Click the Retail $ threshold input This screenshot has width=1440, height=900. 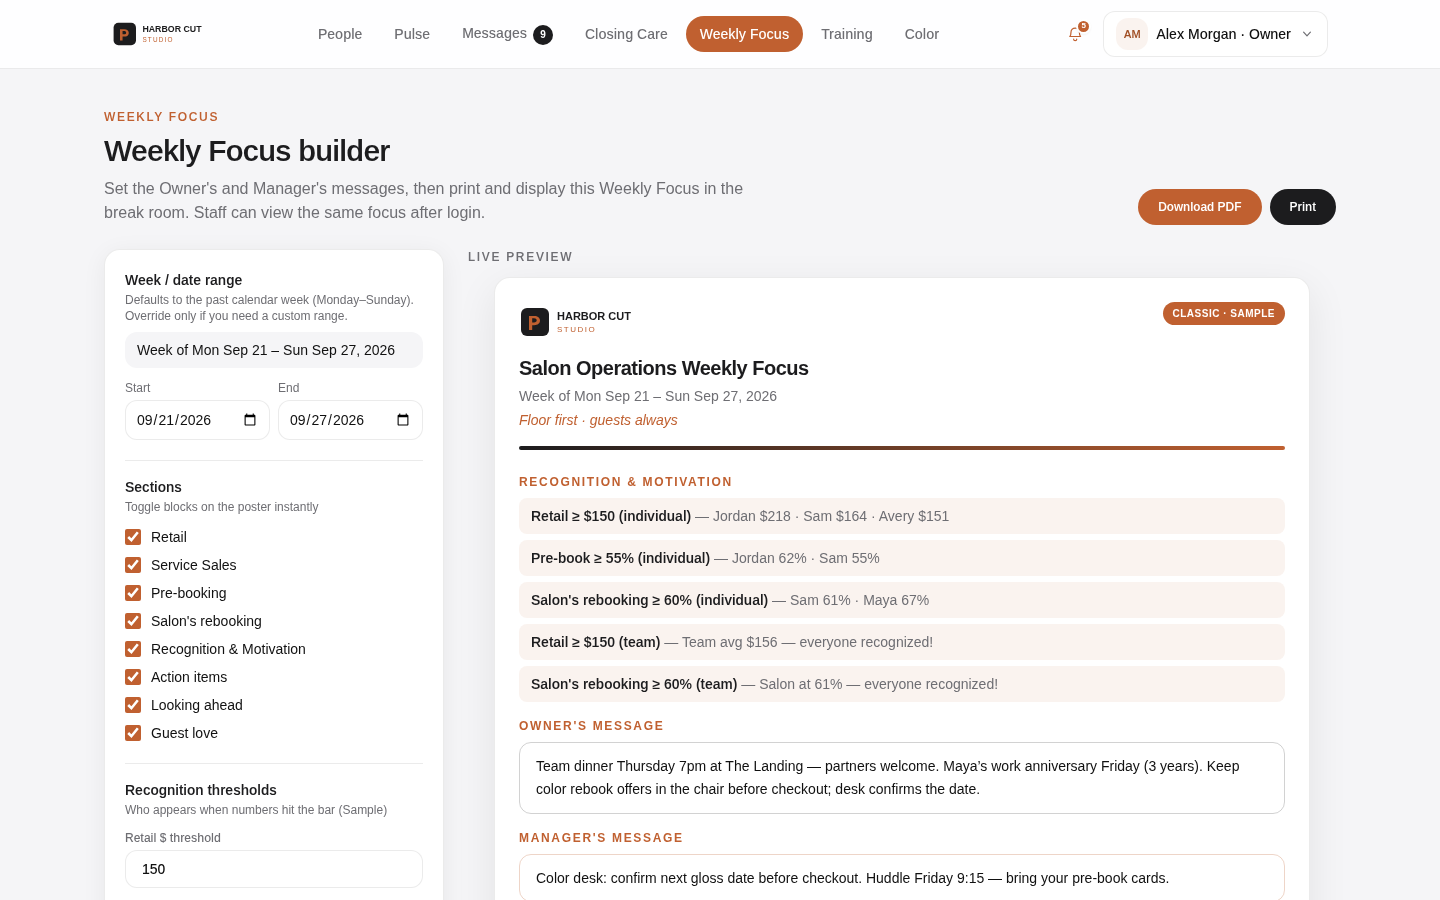pyautogui.click(x=274, y=869)
